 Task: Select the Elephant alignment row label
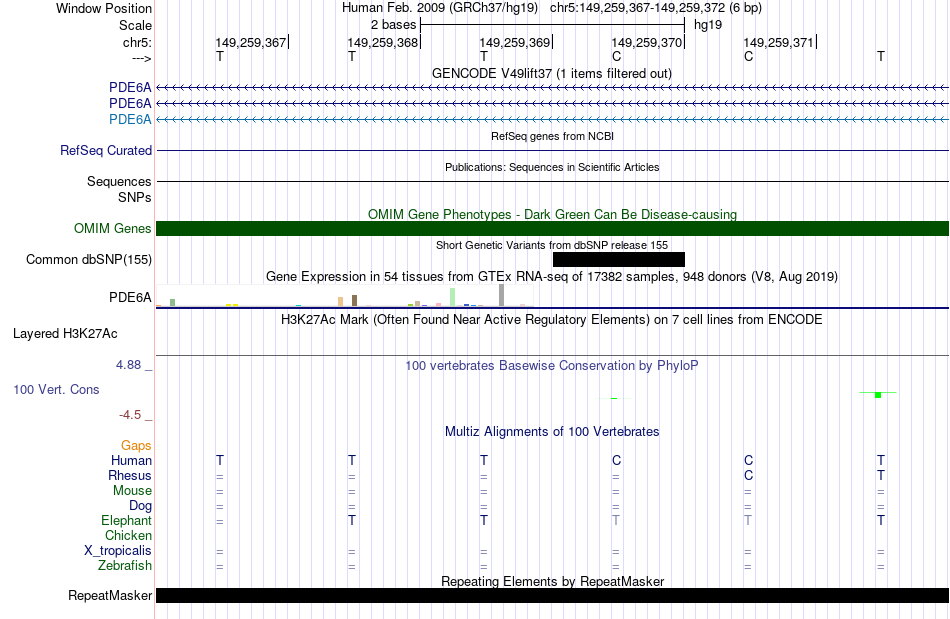click(126, 520)
